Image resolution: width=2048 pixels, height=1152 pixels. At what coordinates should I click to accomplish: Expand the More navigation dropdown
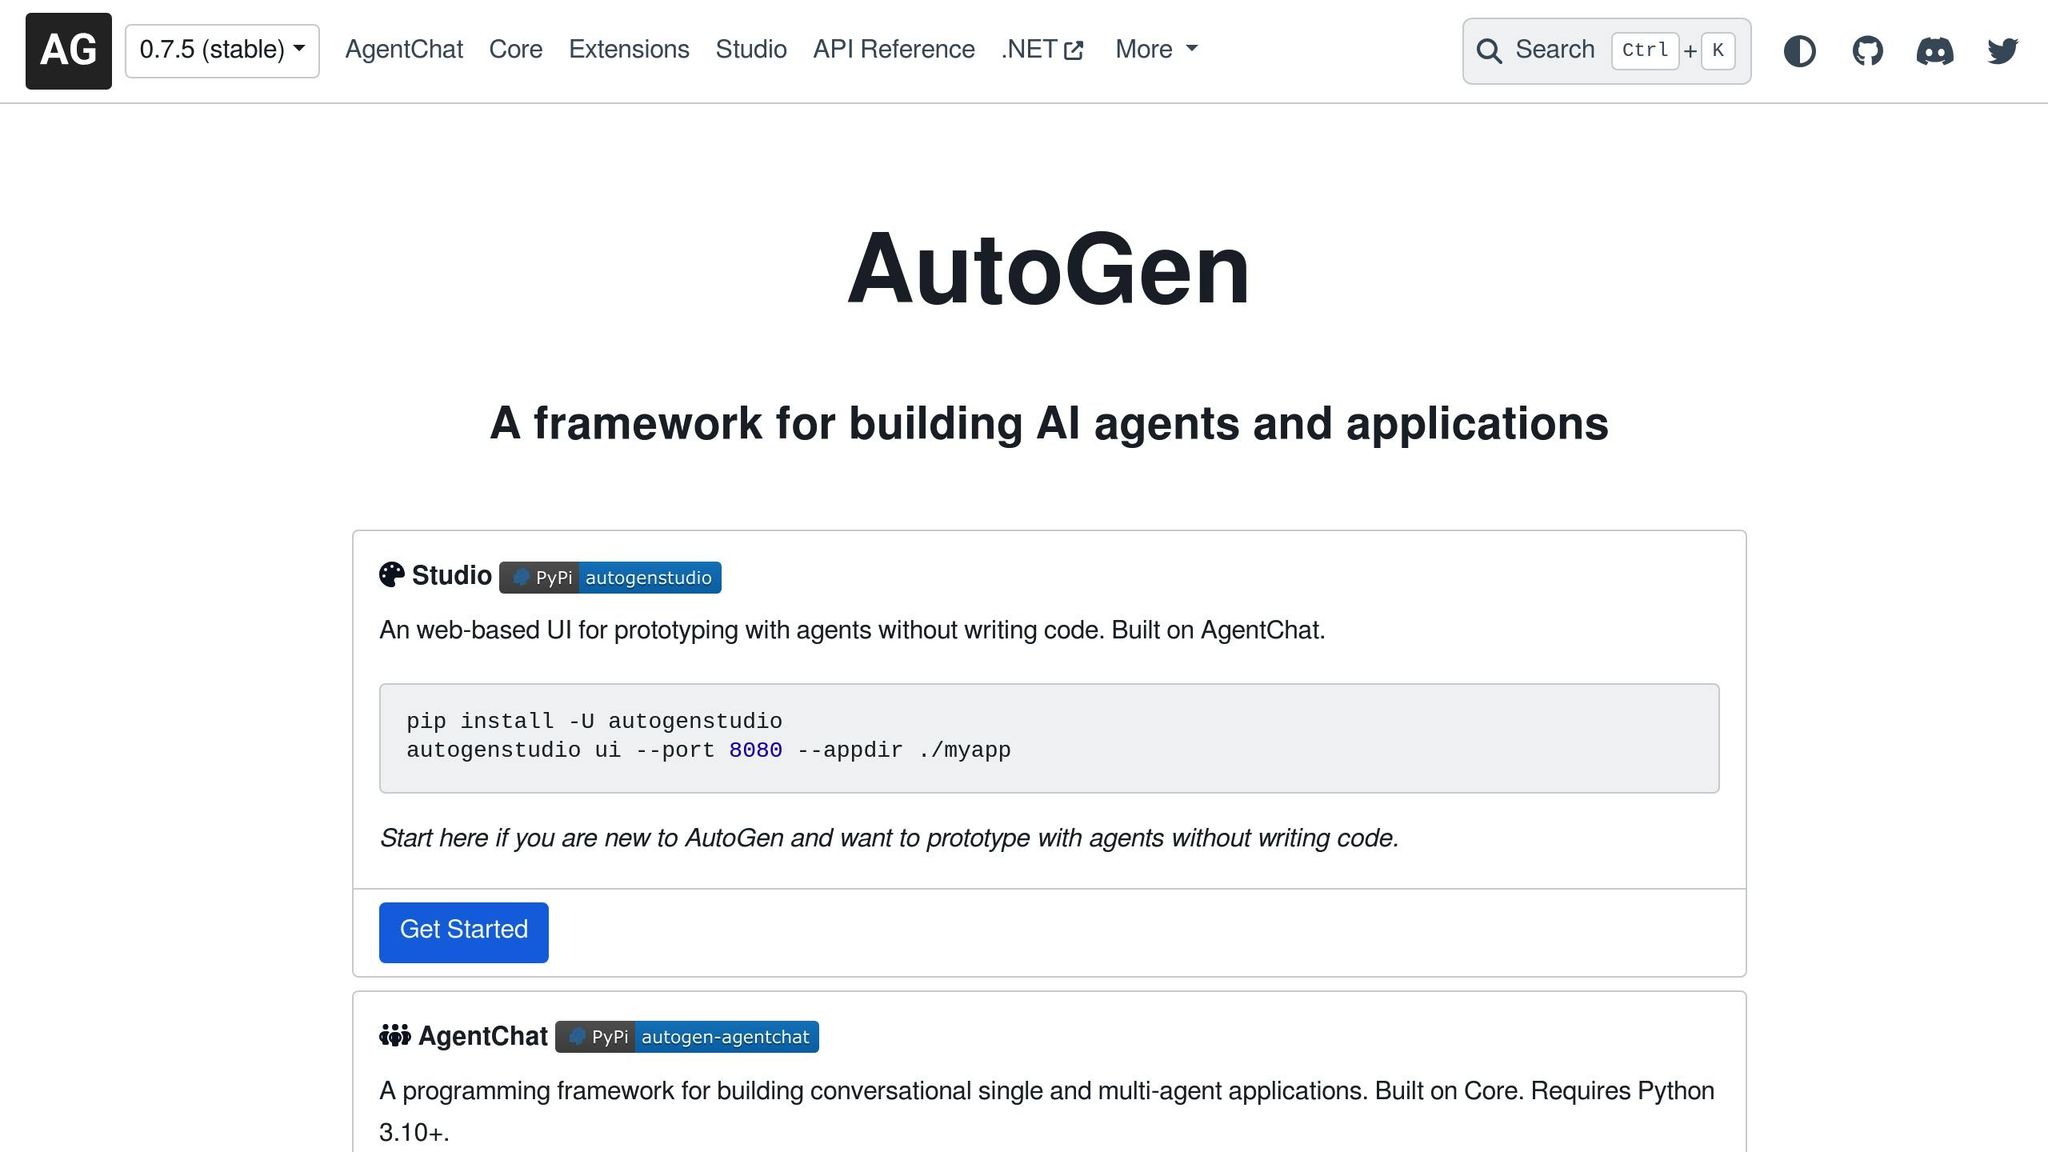pos(1156,49)
